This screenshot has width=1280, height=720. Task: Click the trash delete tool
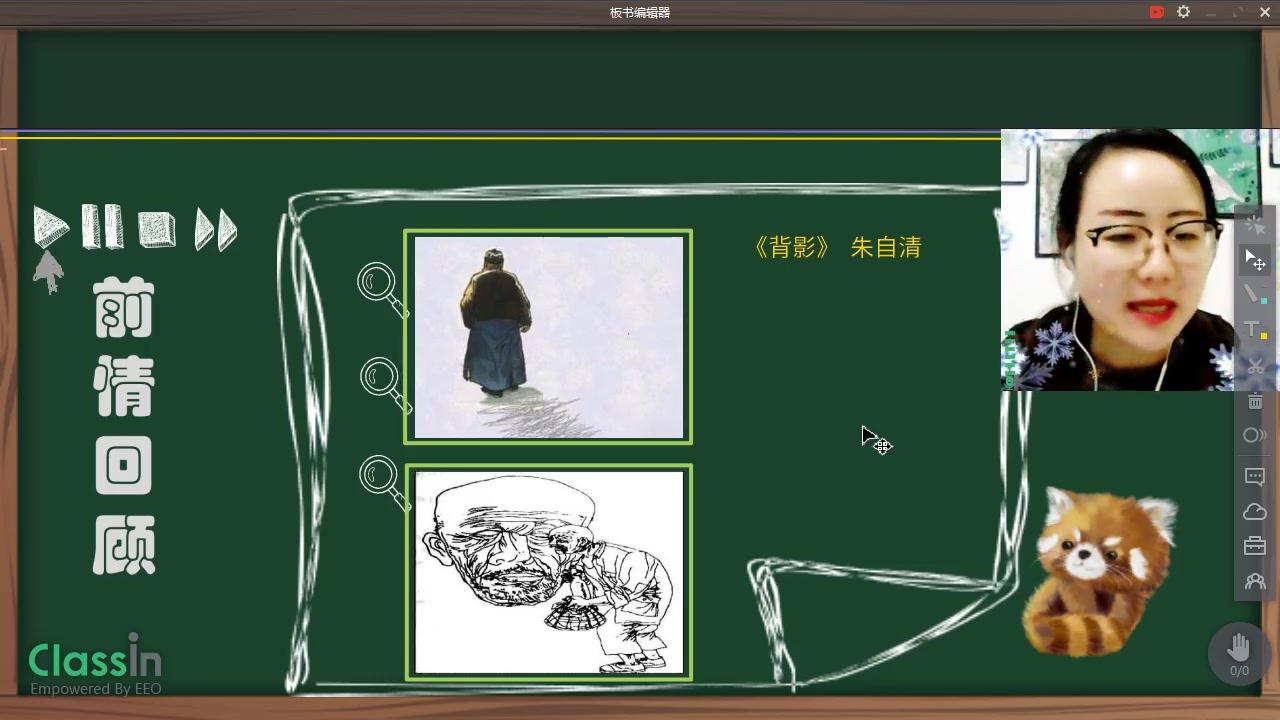tap(1255, 401)
